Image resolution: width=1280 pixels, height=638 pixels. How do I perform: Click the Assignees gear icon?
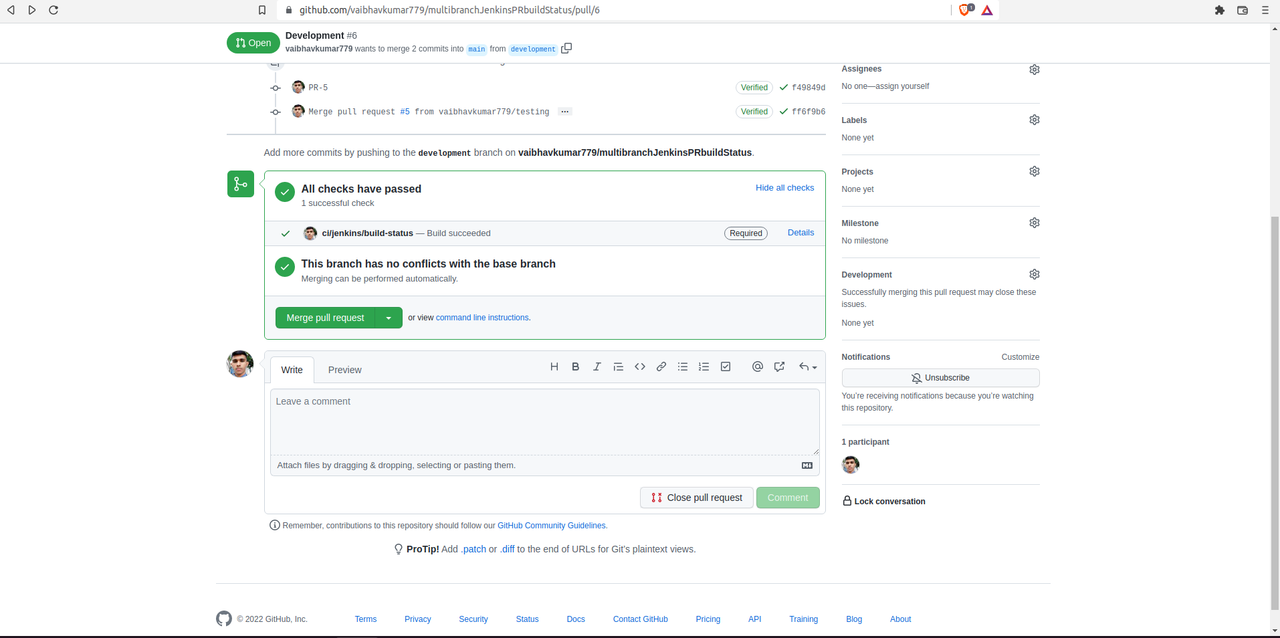click(x=1034, y=69)
